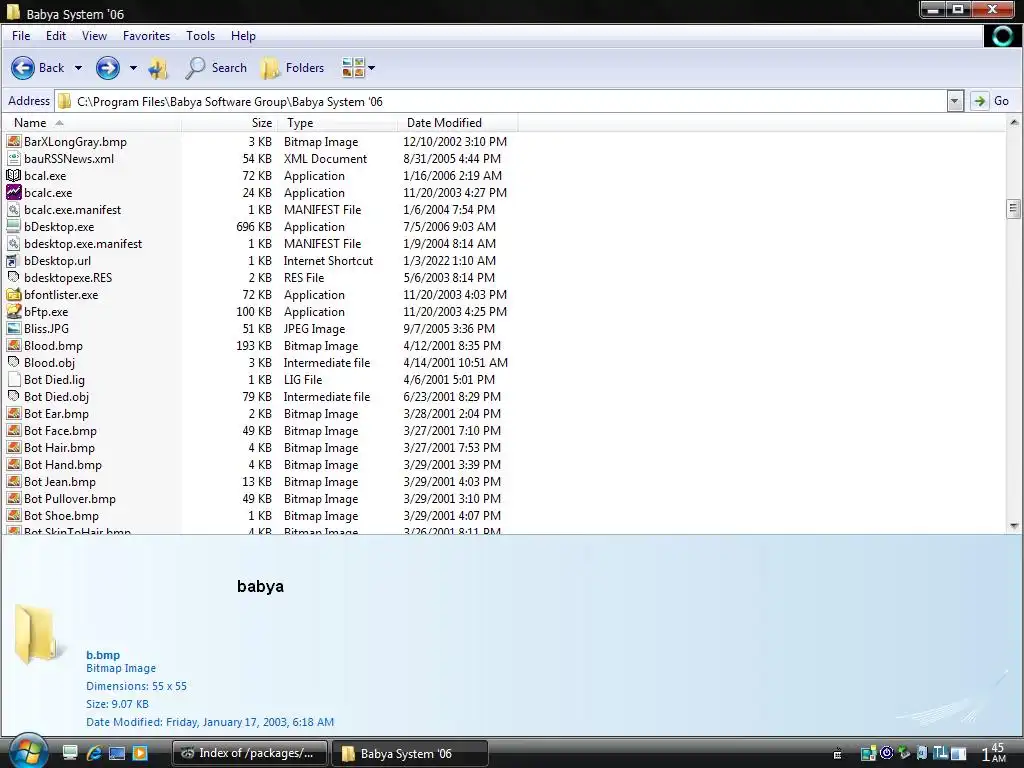This screenshot has width=1024, height=768.
Task: Select the bauRSSNews.xml file icon
Action: coord(13,159)
